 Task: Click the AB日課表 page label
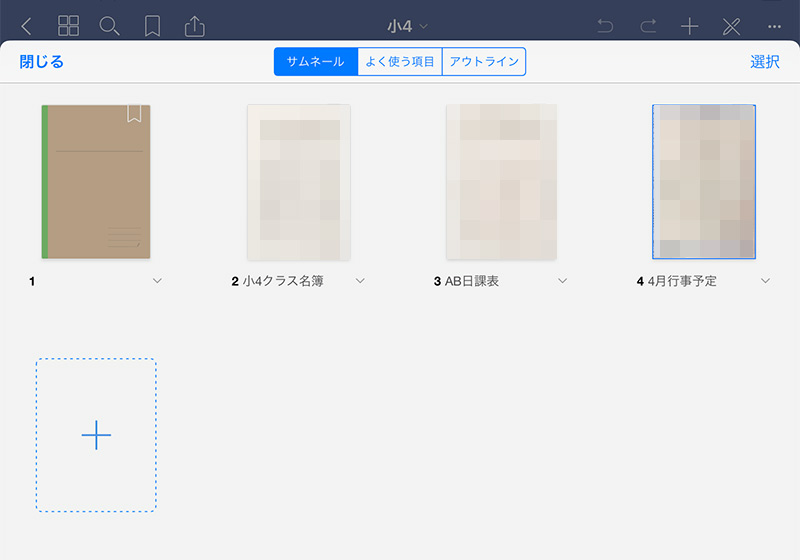tap(471, 281)
